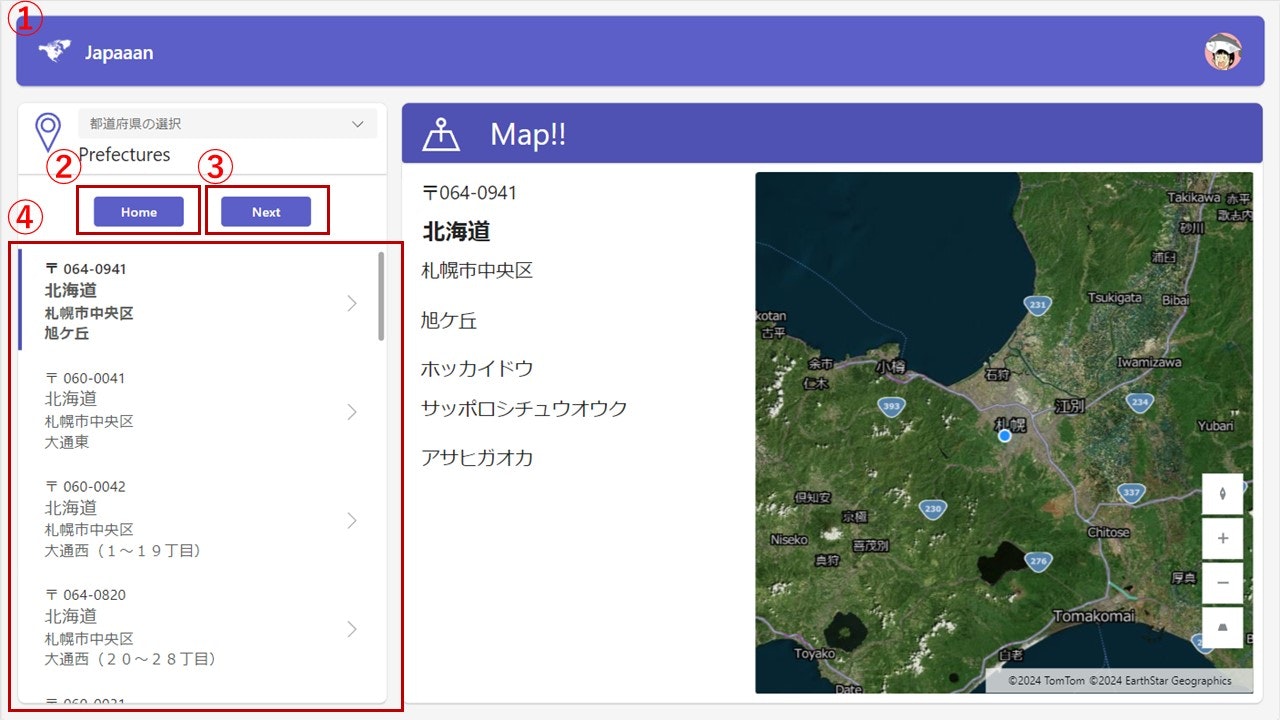Click Takikawa label on map
Image resolution: width=1280 pixels, height=720 pixels.
(x=1195, y=199)
